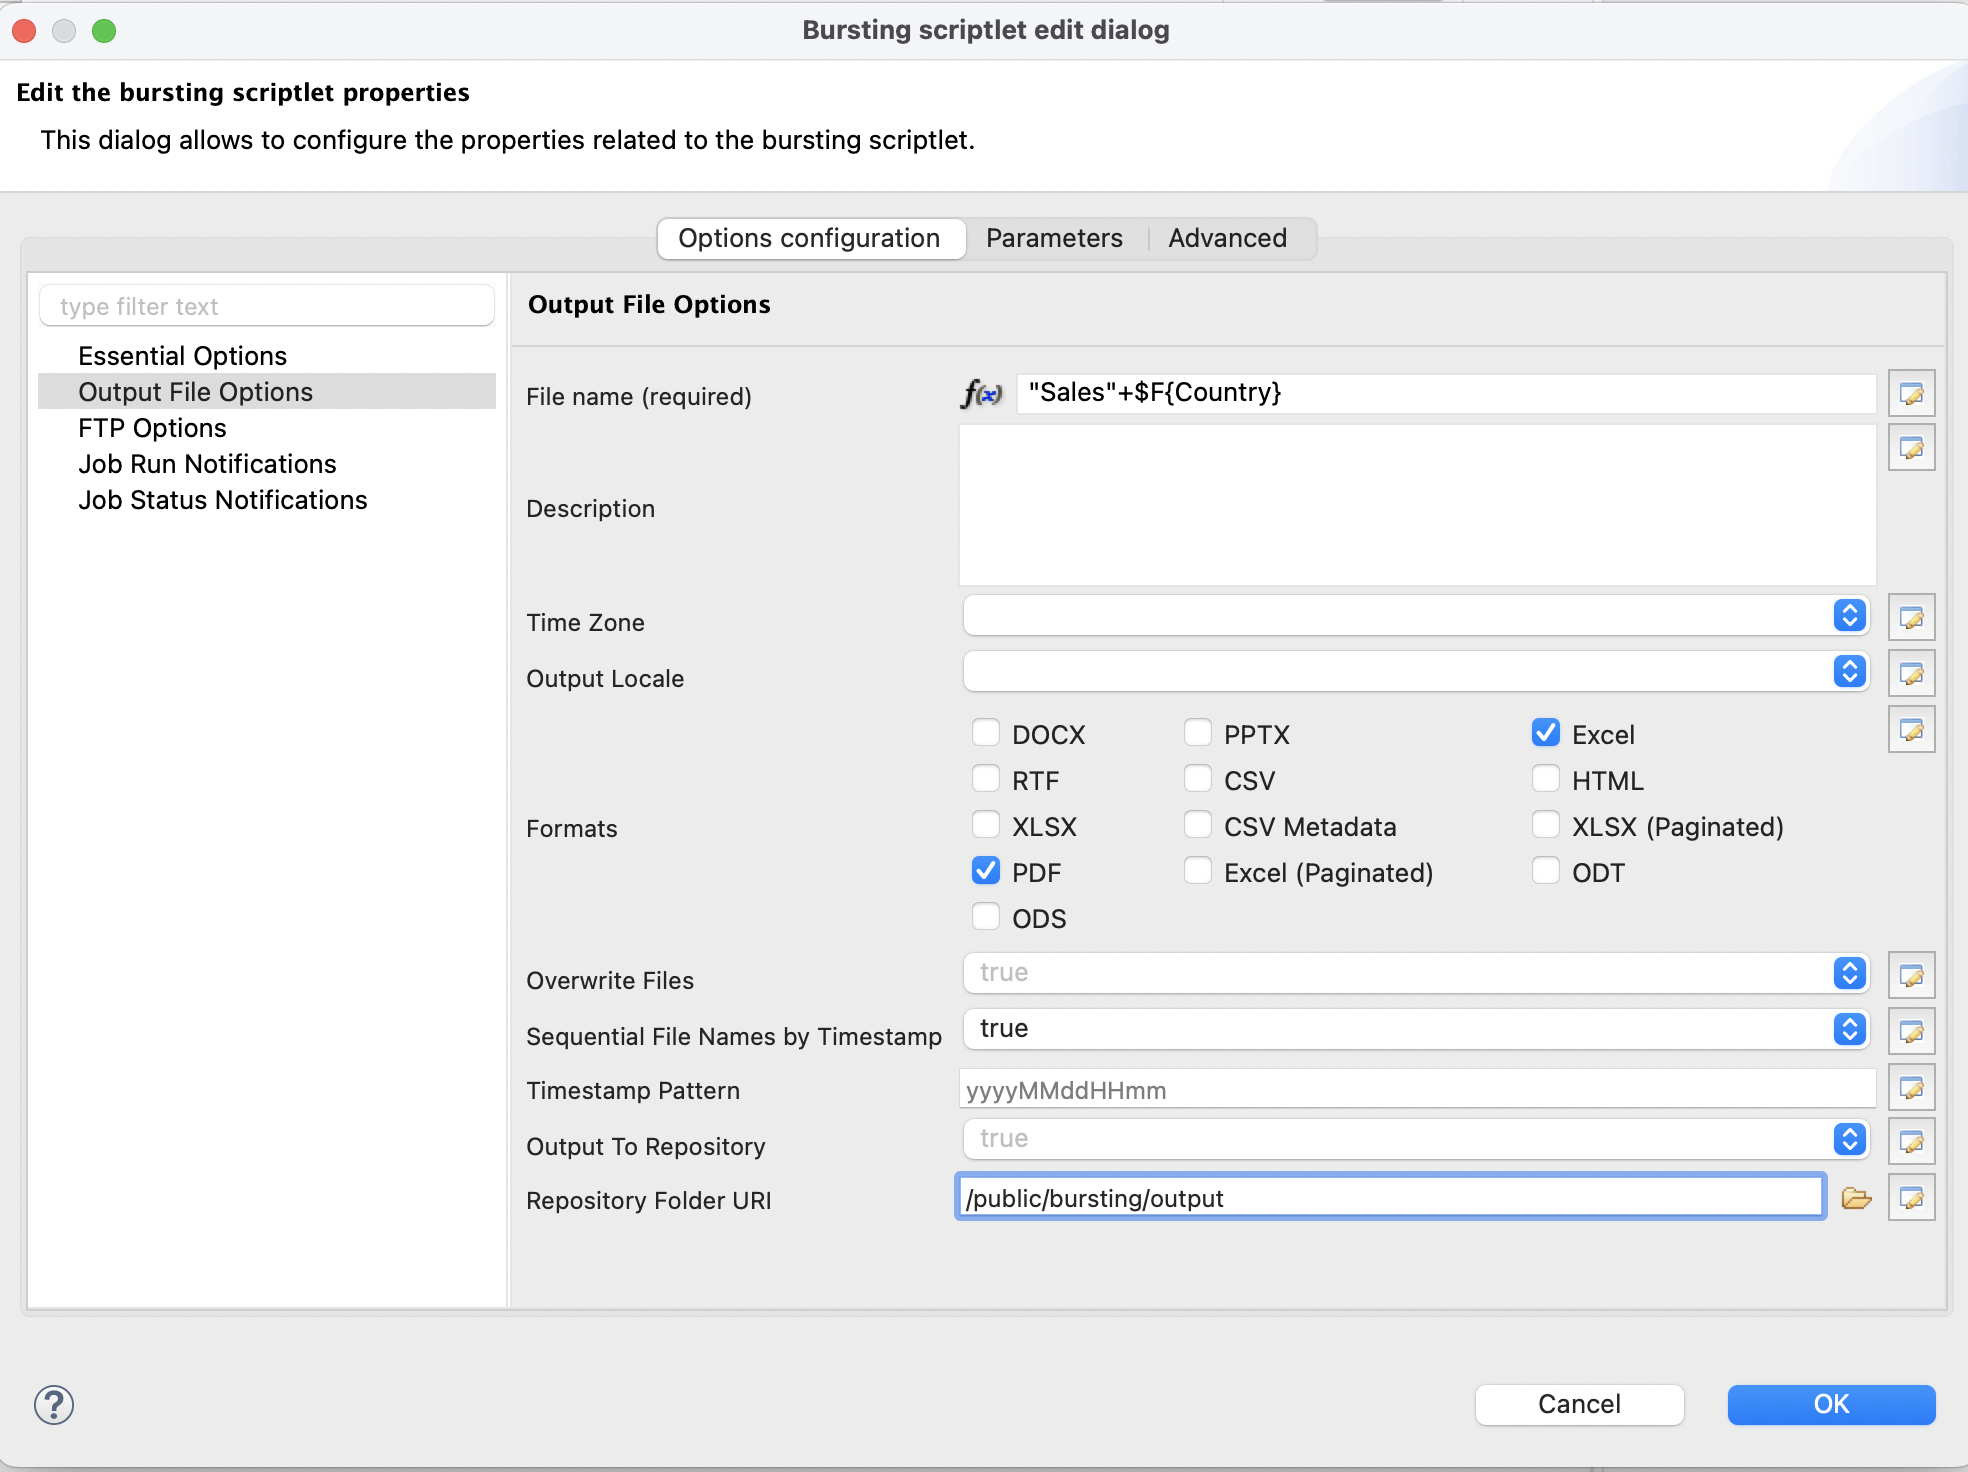Enable the PPTX format checkbox
This screenshot has width=1968, height=1472.
1198,733
